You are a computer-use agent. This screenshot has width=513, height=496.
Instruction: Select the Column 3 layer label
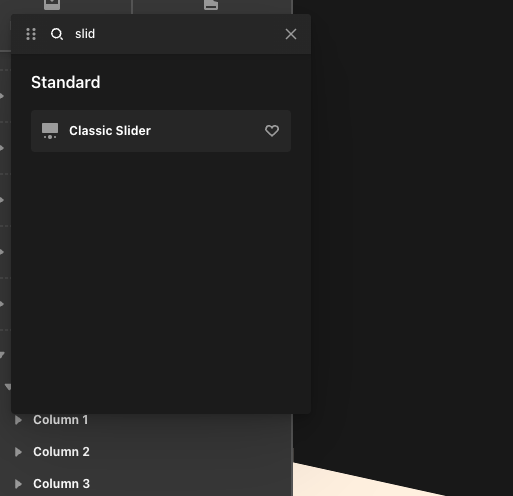[x=61, y=484]
